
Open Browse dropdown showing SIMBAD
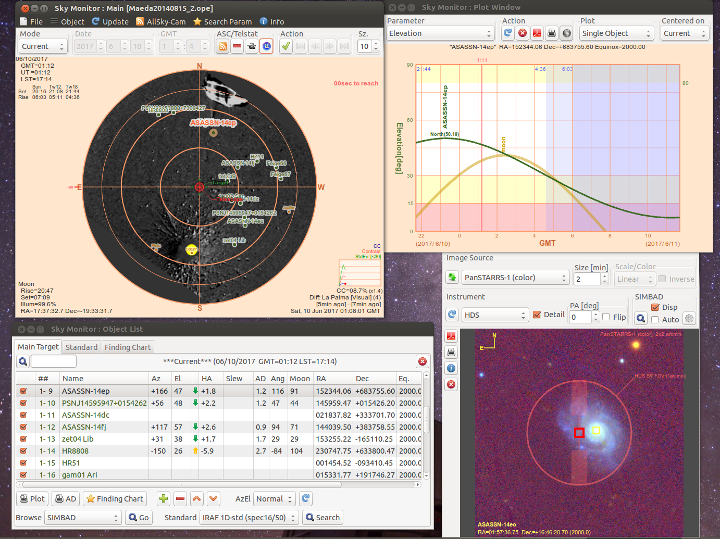(x=83, y=517)
